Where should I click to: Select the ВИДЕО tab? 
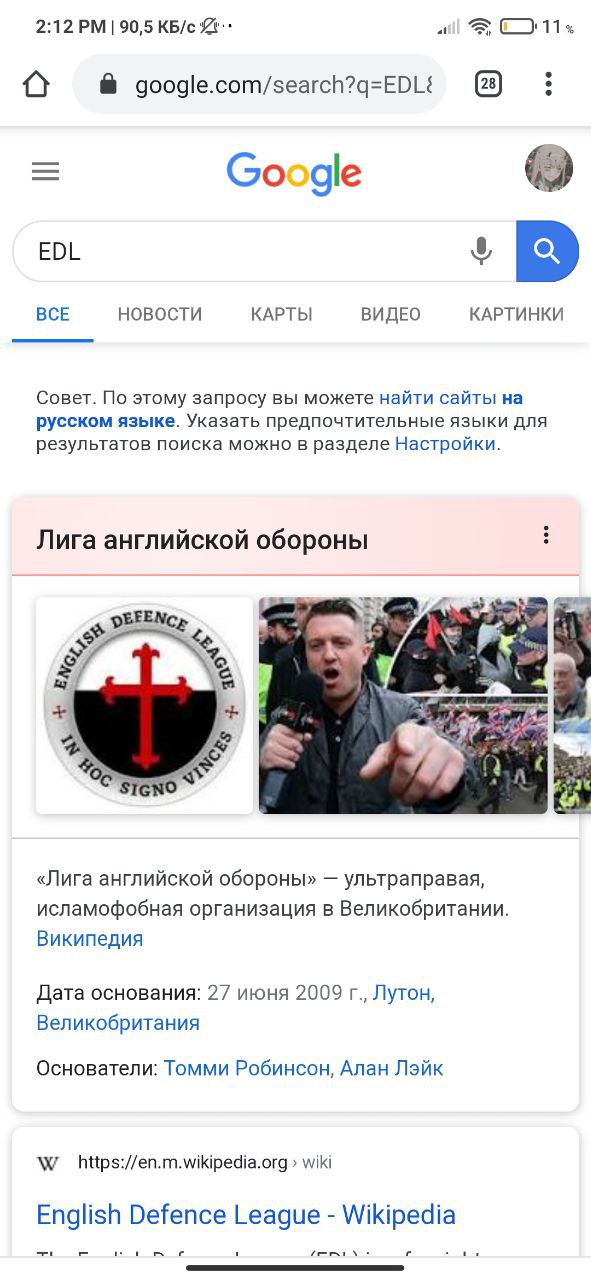point(391,314)
